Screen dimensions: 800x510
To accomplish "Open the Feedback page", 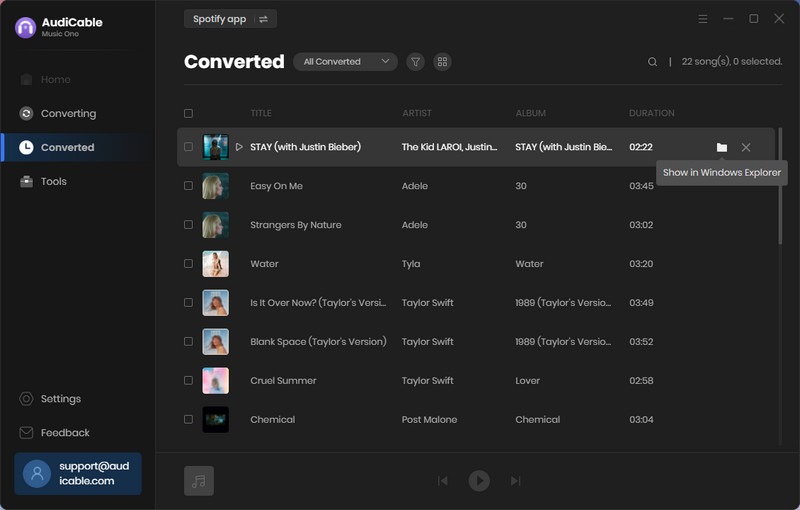I will (x=54, y=432).
